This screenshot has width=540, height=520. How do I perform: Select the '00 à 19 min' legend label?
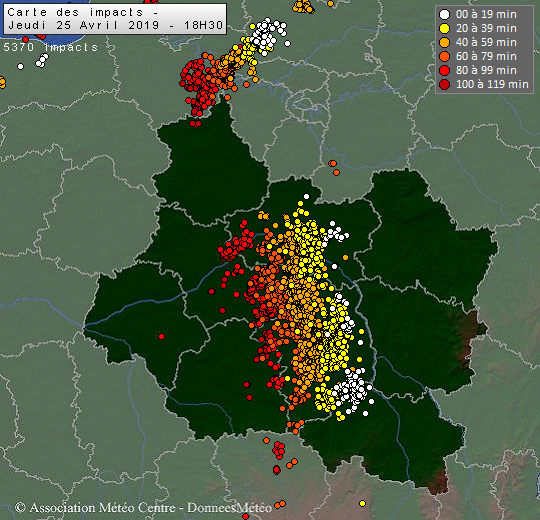click(486, 14)
